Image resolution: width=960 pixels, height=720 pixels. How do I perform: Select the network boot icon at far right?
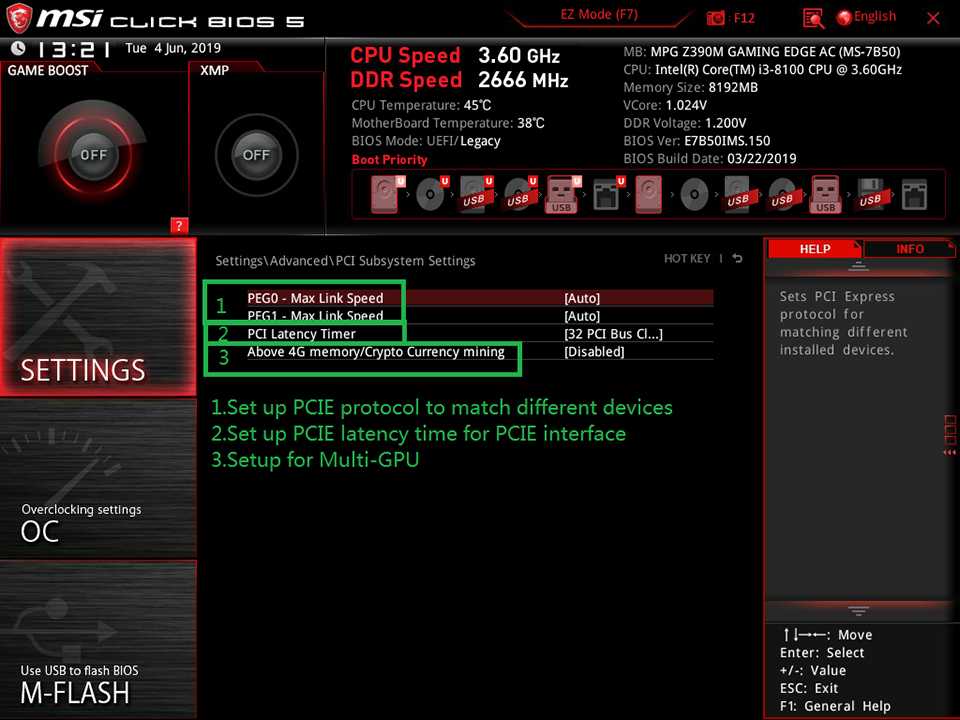coord(914,194)
